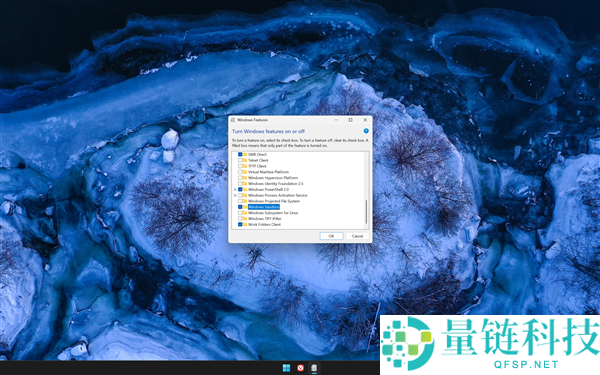Expand the Windows PowerShell 2.0 node
Screen dimensions: 600x375
[235, 189]
